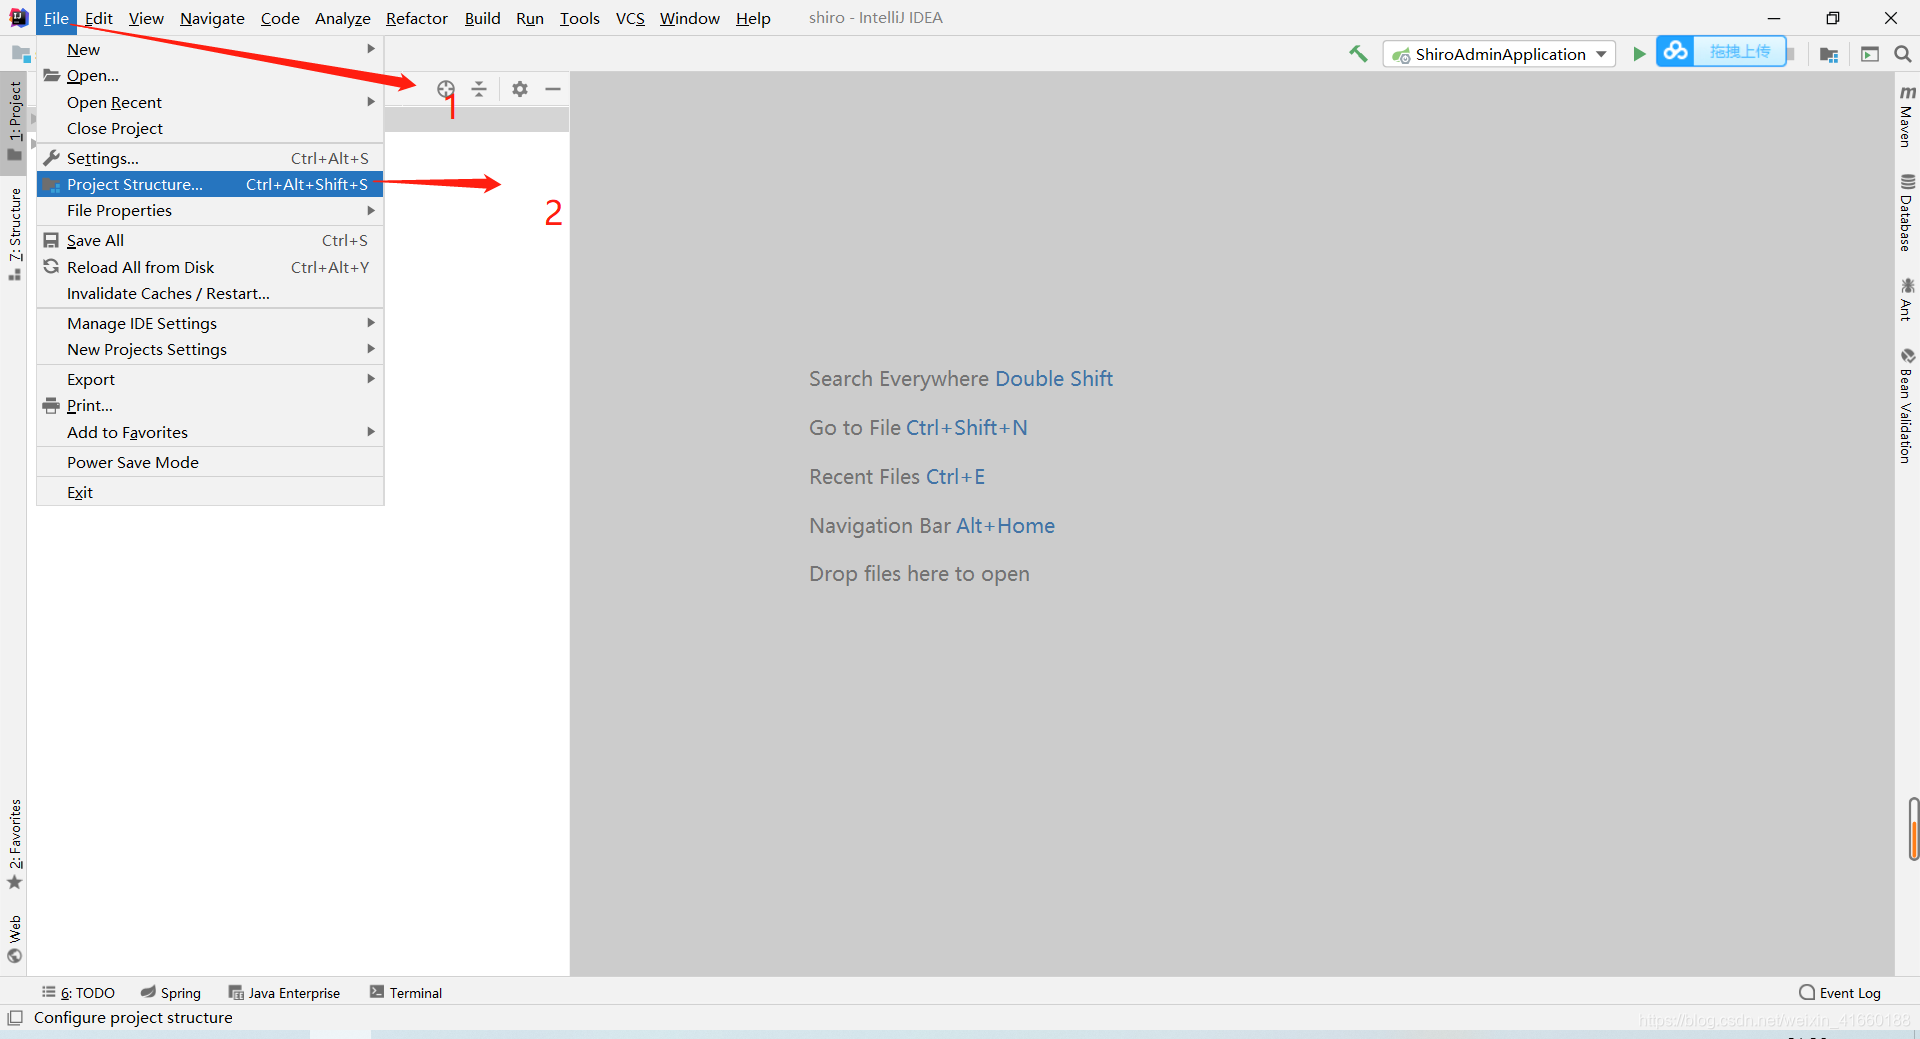
Task: Open the Refactor menu
Action: pos(417,18)
